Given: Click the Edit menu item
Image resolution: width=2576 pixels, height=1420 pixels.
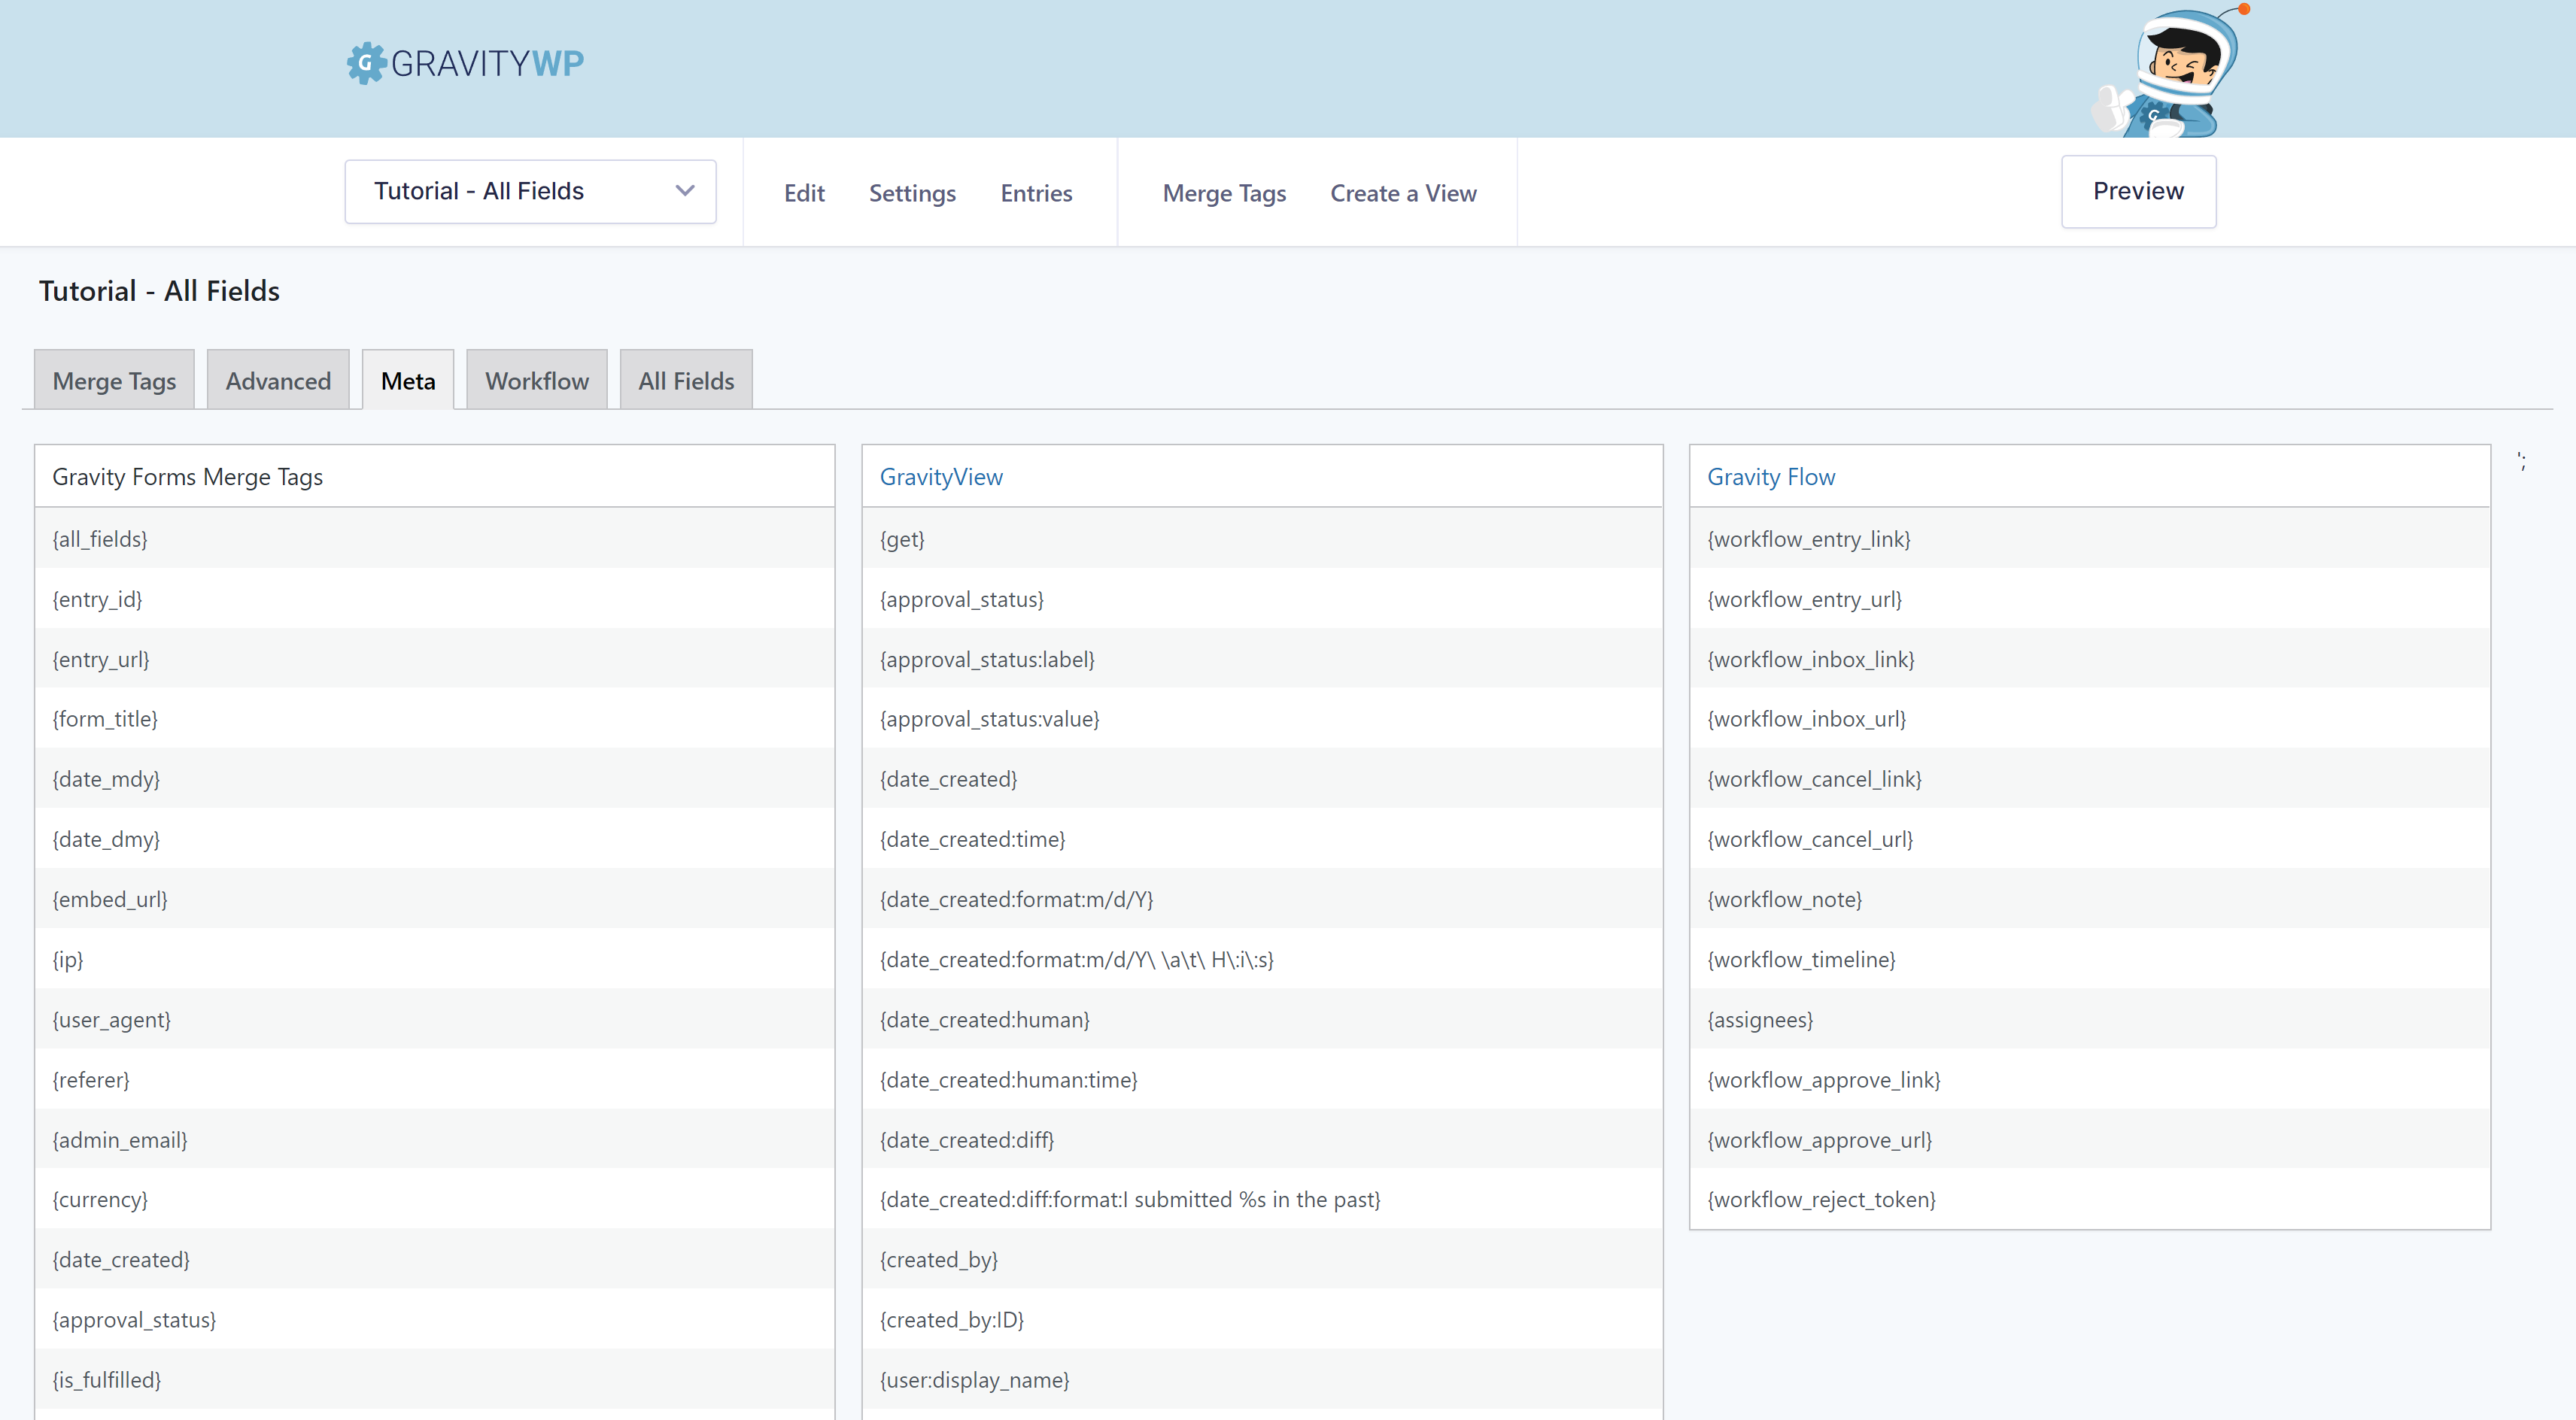Looking at the screenshot, I should point(804,193).
